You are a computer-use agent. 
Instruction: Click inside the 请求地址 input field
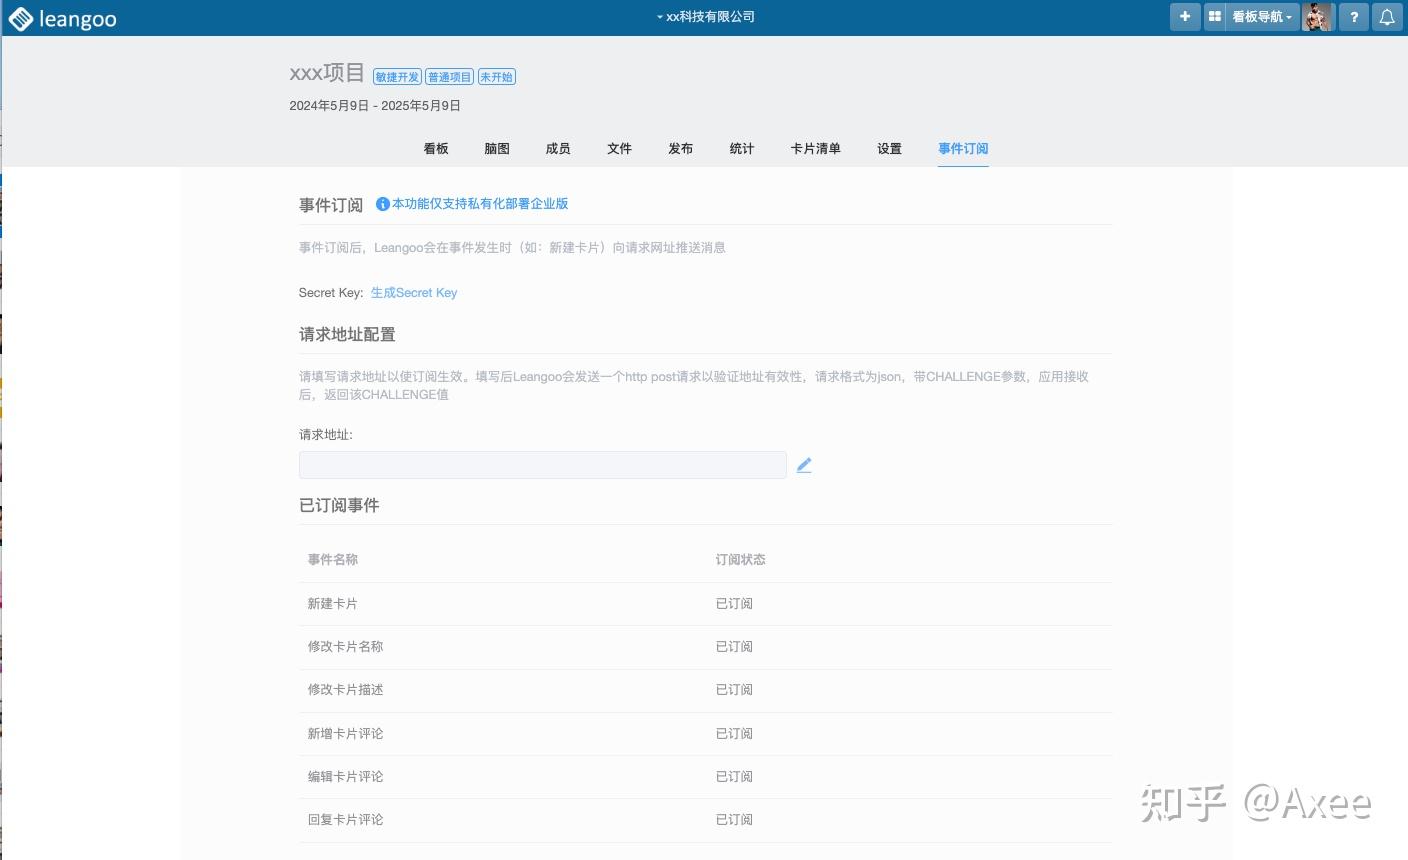[543, 464]
